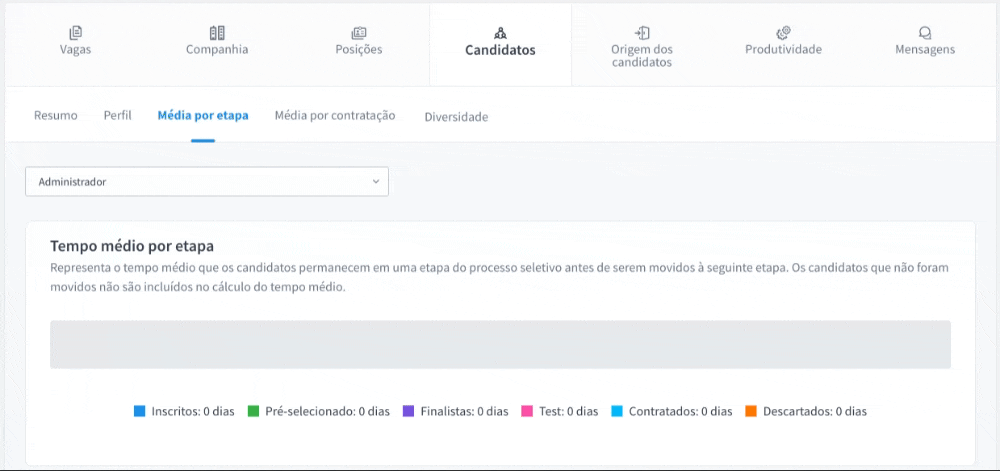
Task: Toggle the purple Finalistas legend swatch
Action: [x=408, y=411]
